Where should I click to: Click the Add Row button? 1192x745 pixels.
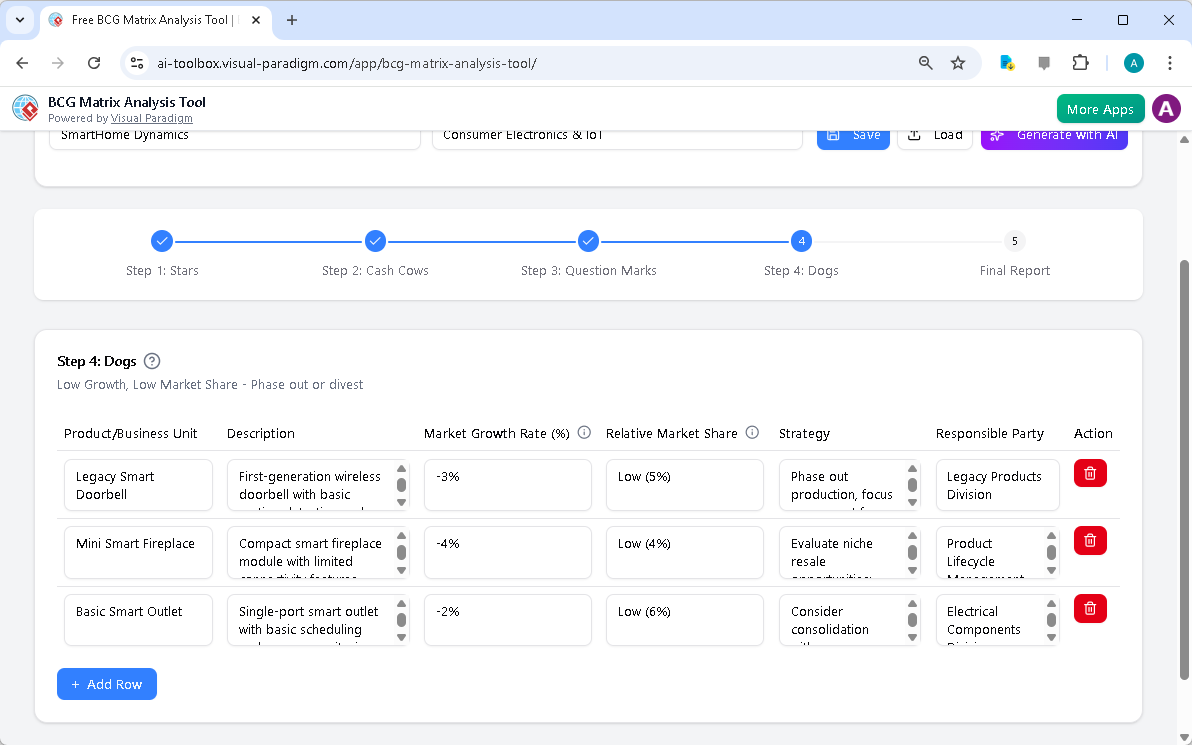(106, 684)
